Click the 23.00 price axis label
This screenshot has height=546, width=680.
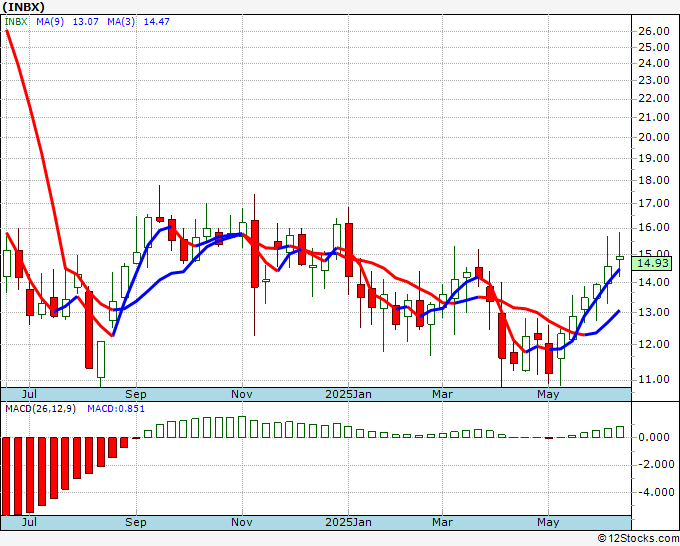tap(654, 80)
